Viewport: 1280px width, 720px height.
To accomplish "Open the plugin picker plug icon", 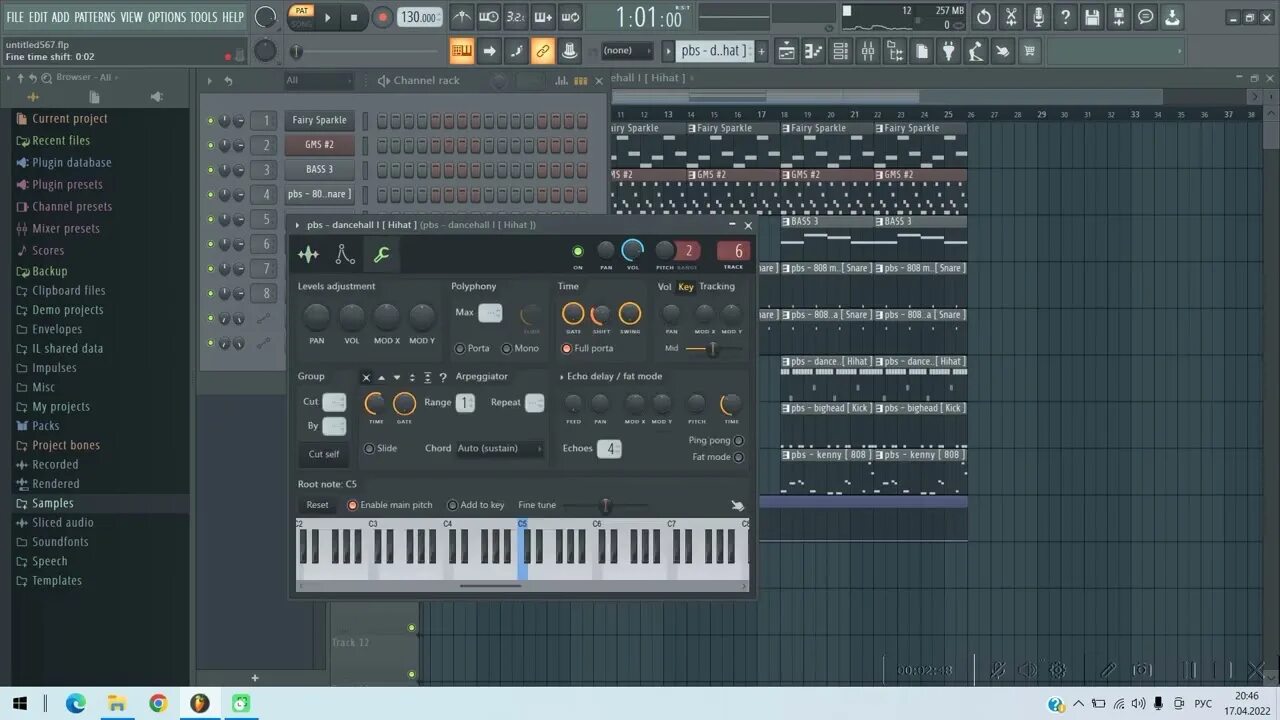I will (x=949, y=51).
